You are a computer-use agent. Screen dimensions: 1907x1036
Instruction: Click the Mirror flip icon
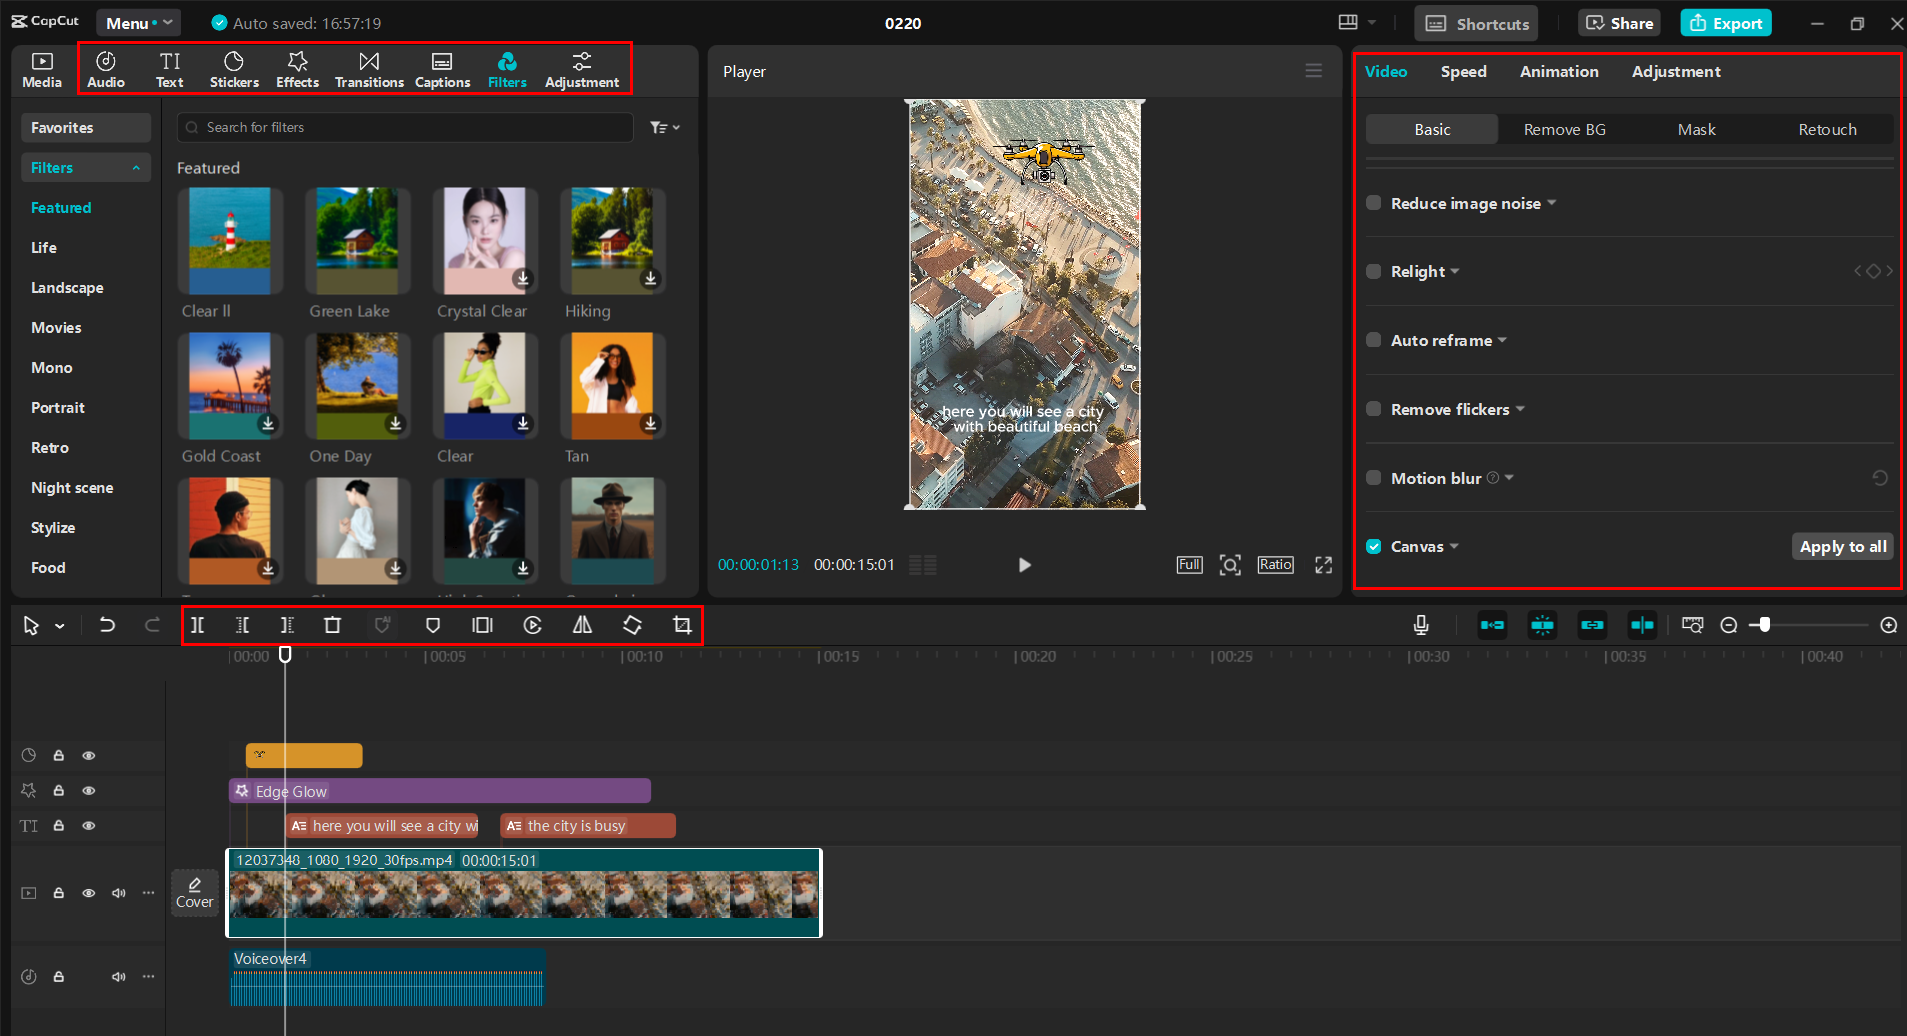coord(582,625)
